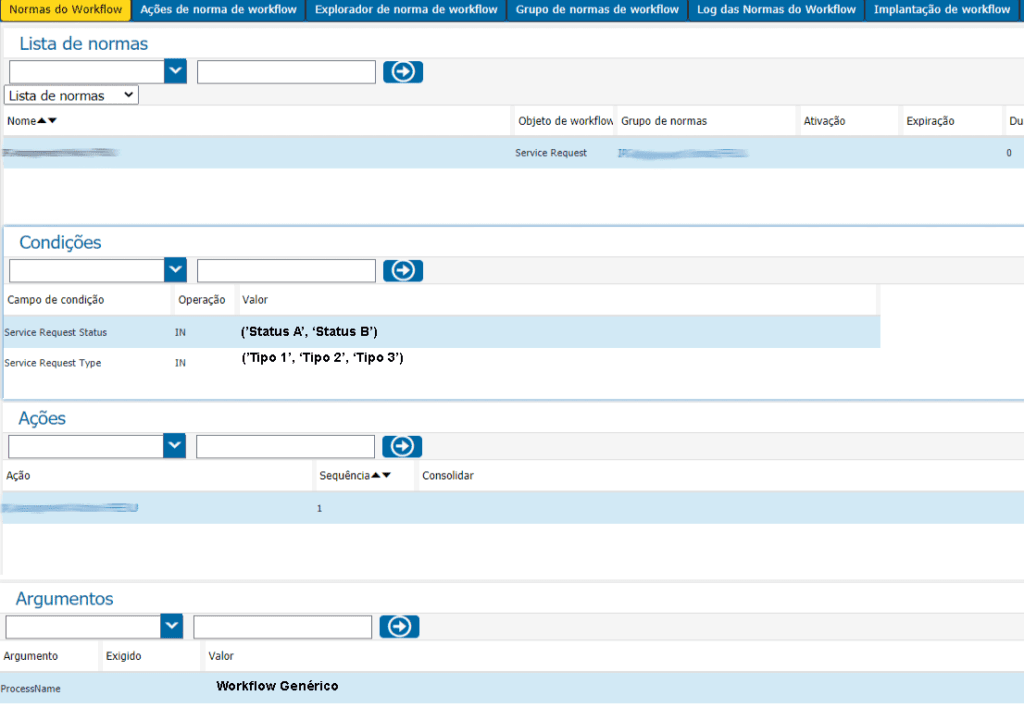Click the Consolidar column header

(x=447, y=475)
